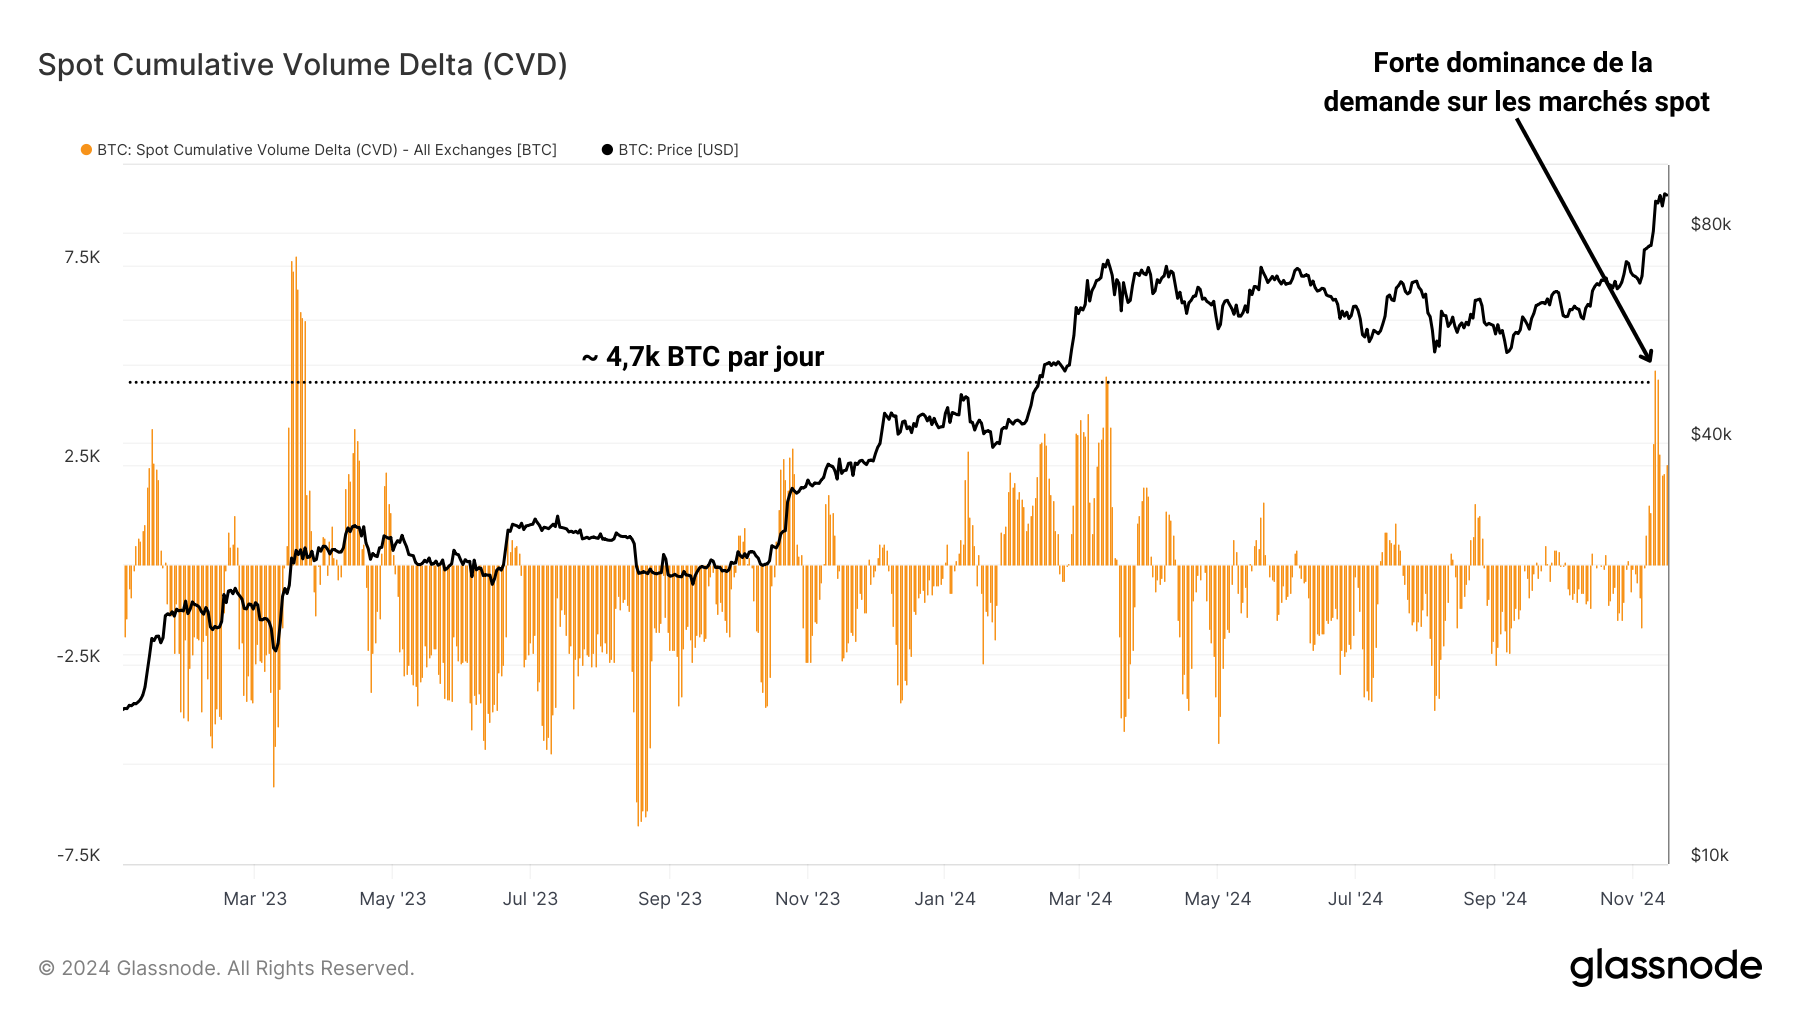Viewport: 1800px width, 1013px height.
Task: Select the $10k price axis label
Action: pyautogui.click(x=1709, y=855)
